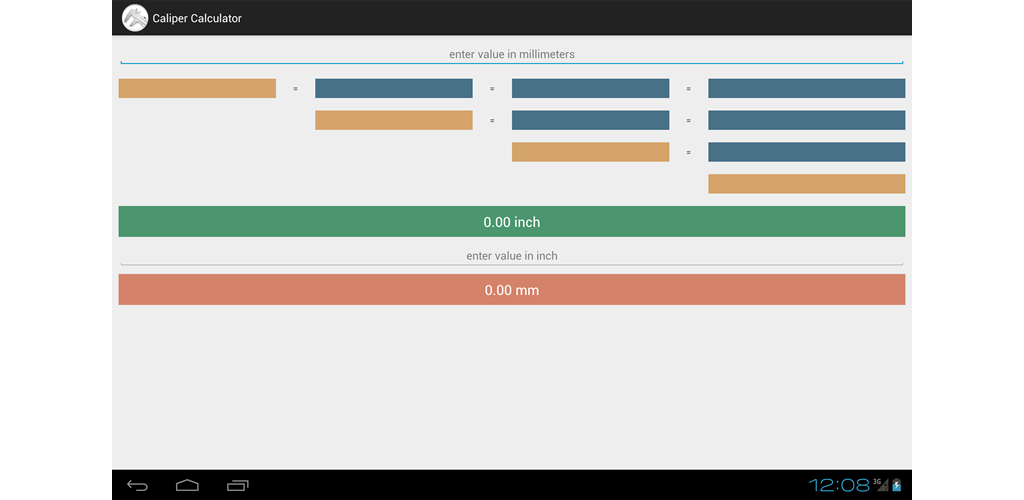Focus the enter value in millimeters field

[512, 55]
